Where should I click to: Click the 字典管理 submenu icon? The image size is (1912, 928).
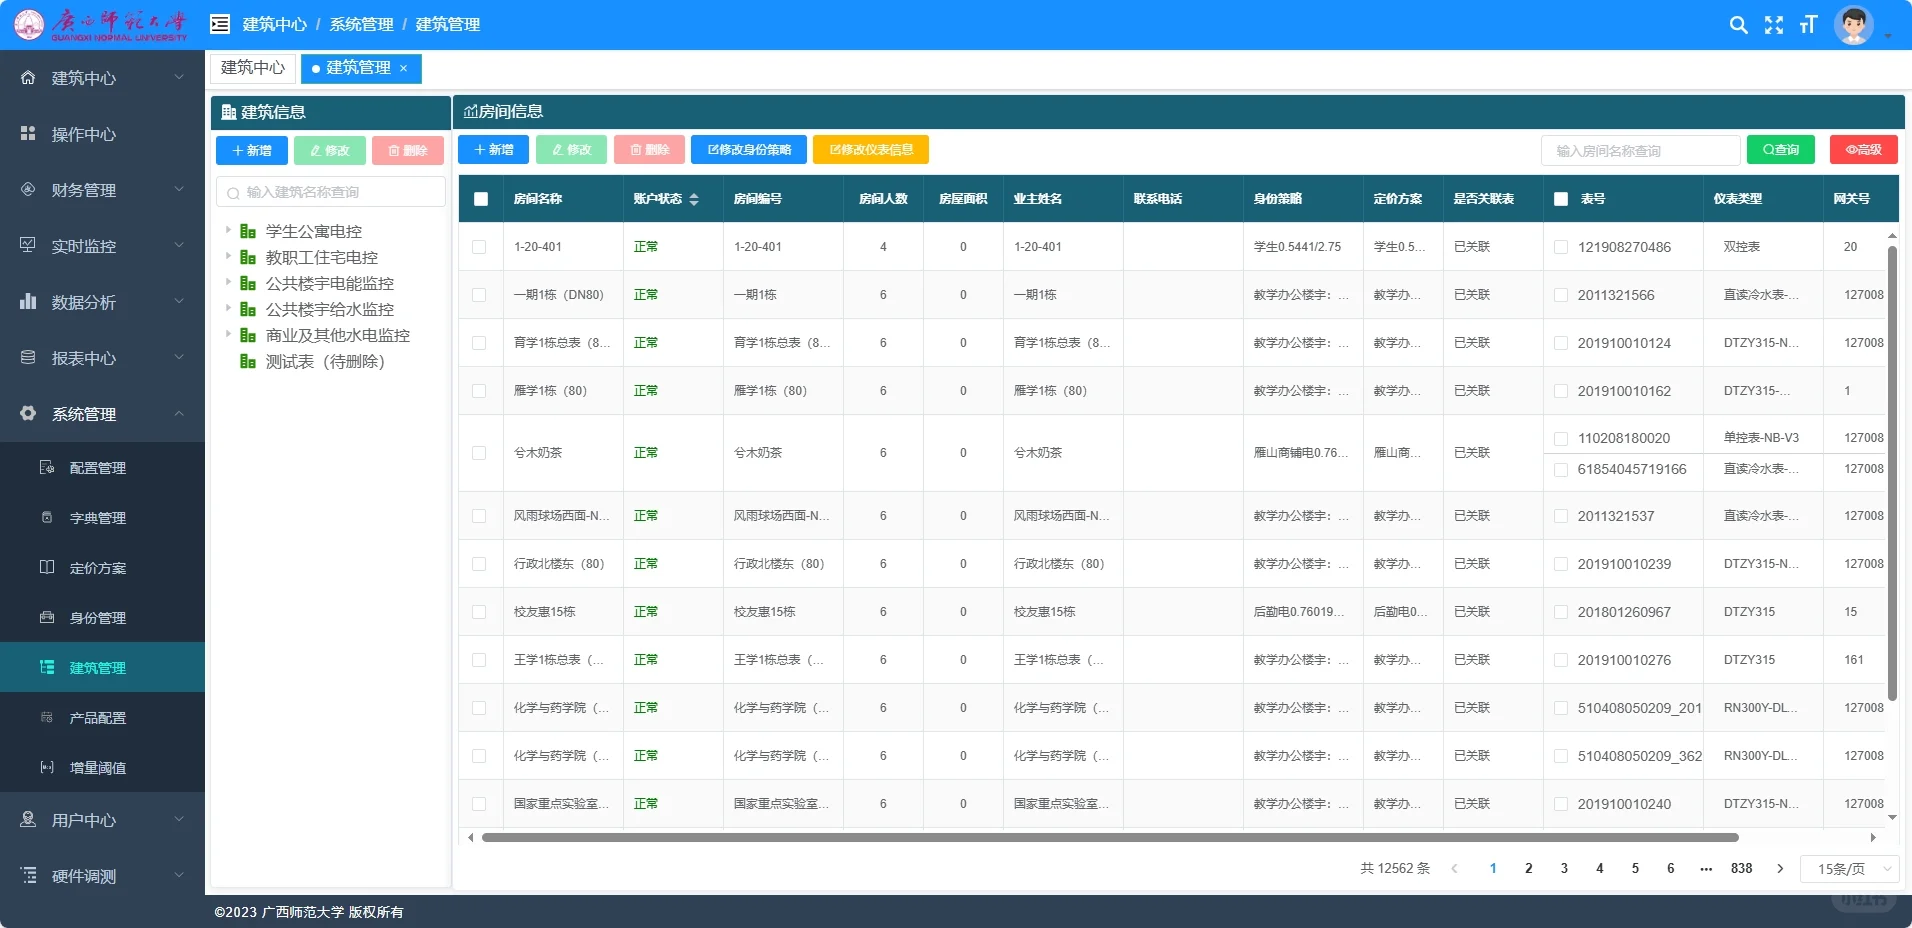coord(46,517)
